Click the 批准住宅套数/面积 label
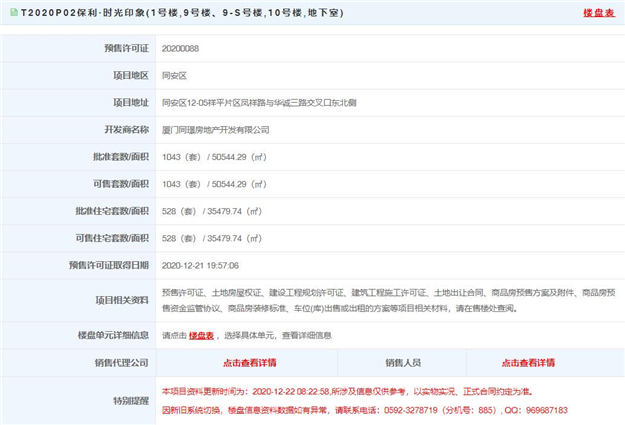 (112, 211)
